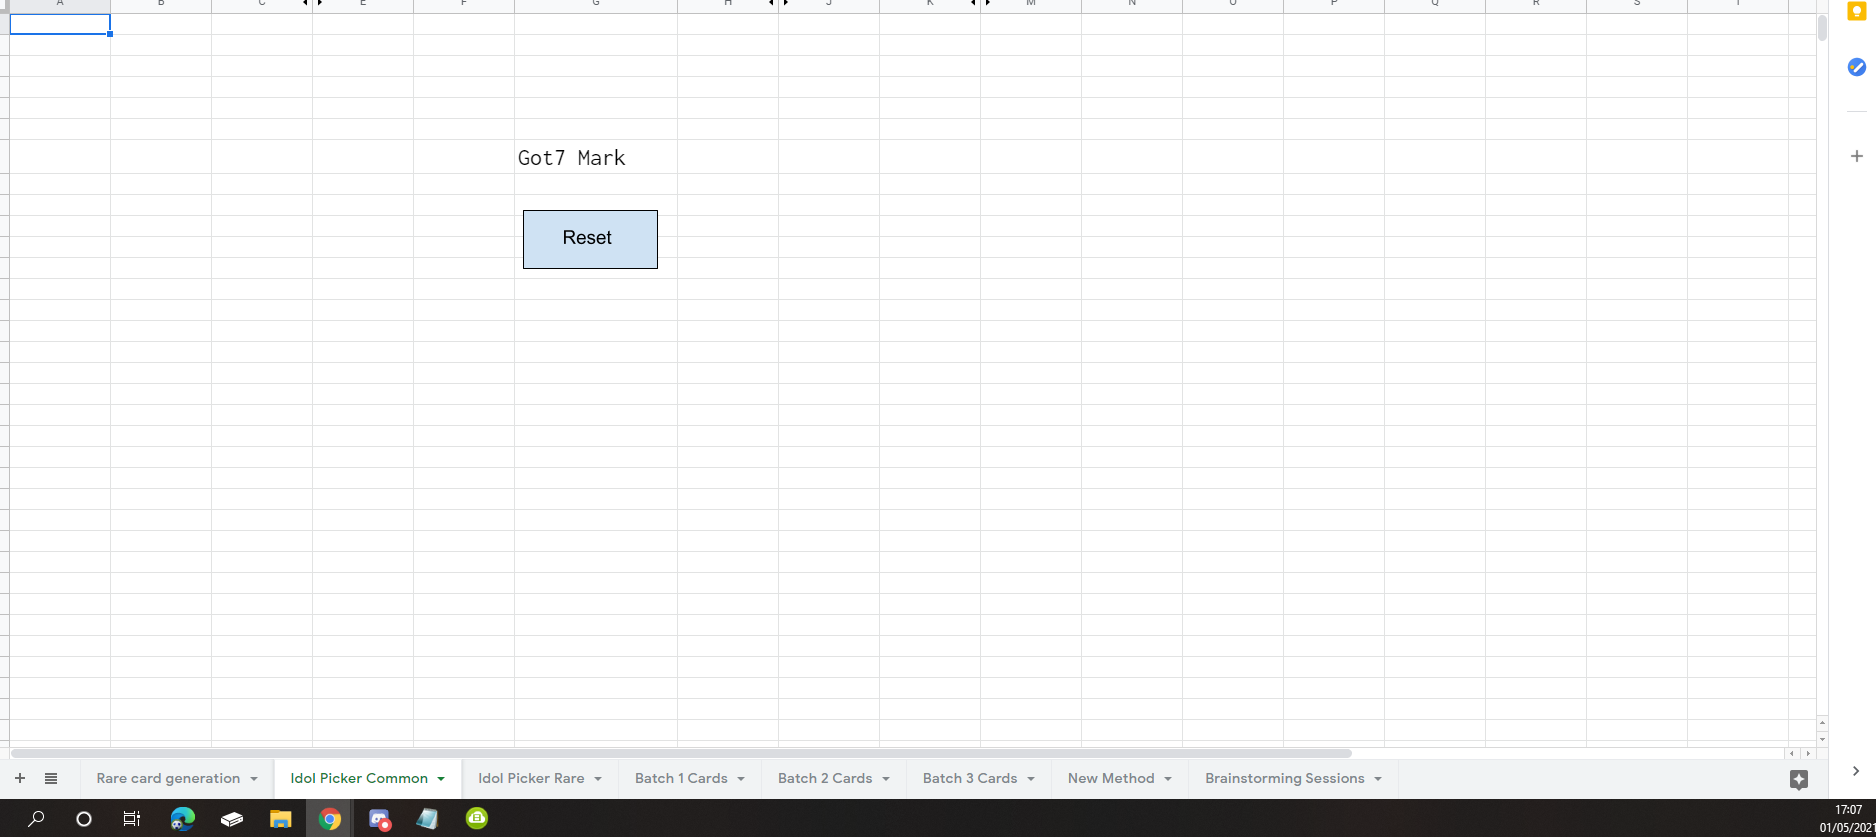The image size is (1876, 837).
Task: Open the Batch 2 Cards sheet
Action: [x=825, y=778]
